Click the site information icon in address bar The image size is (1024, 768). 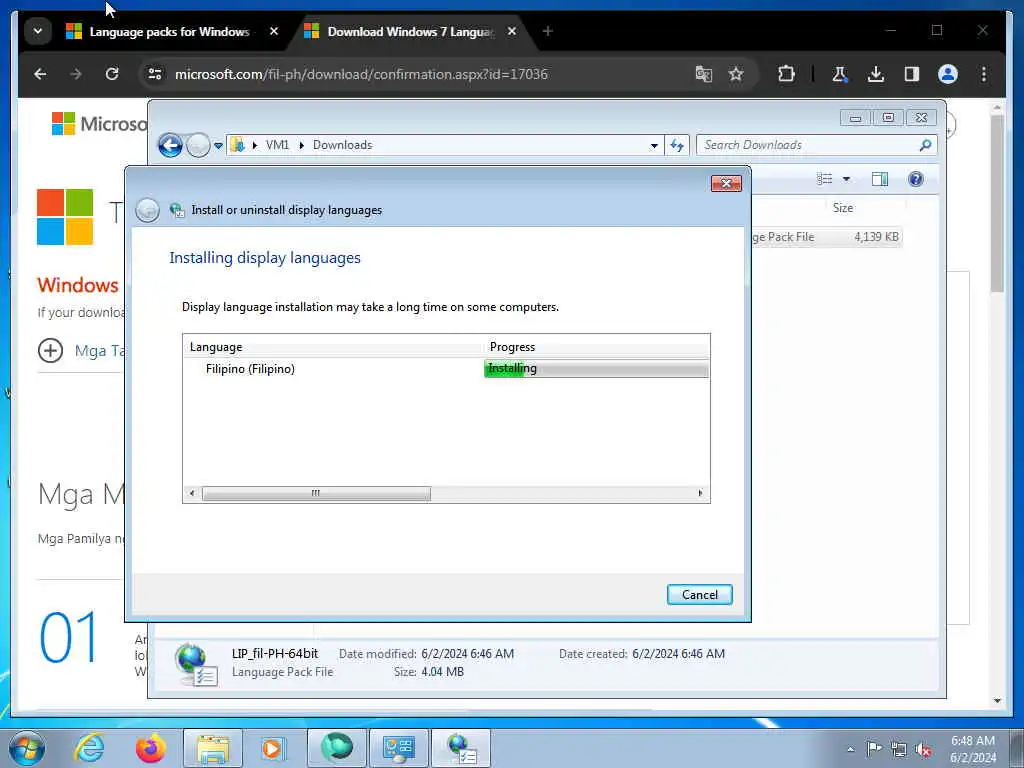pyautogui.click(x=155, y=74)
